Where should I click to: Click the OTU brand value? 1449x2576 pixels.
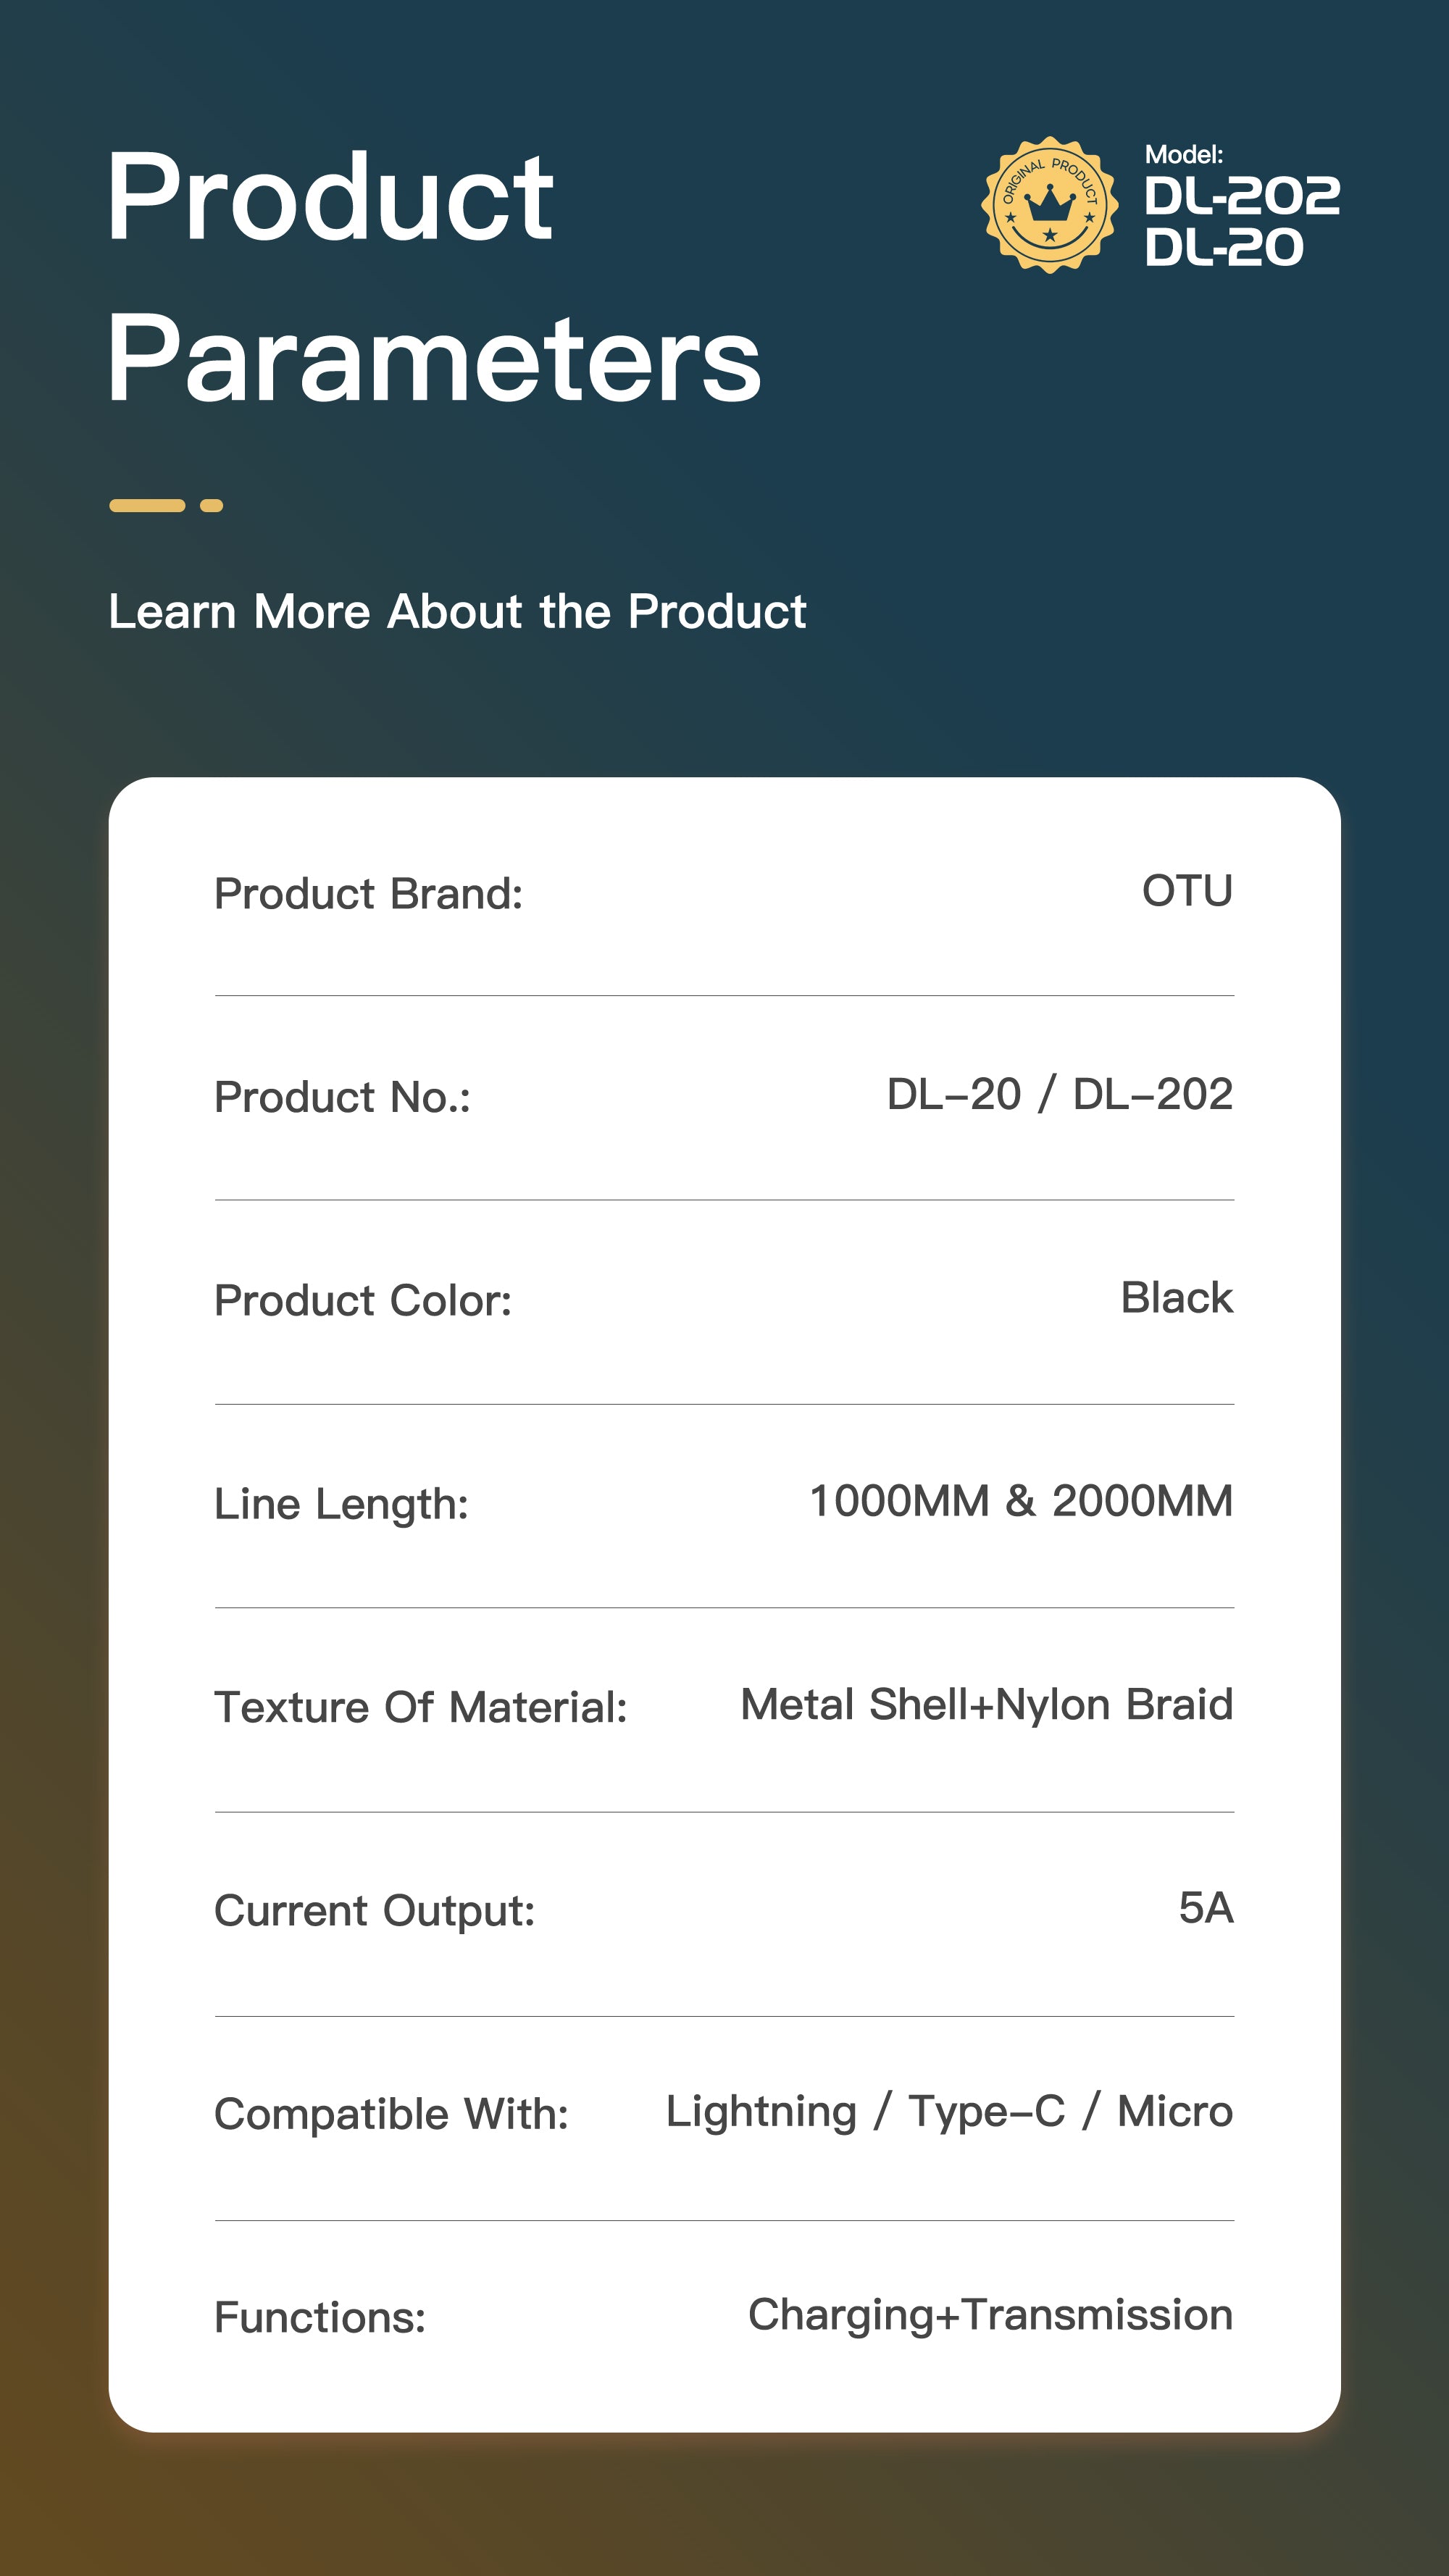pyautogui.click(x=1187, y=891)
